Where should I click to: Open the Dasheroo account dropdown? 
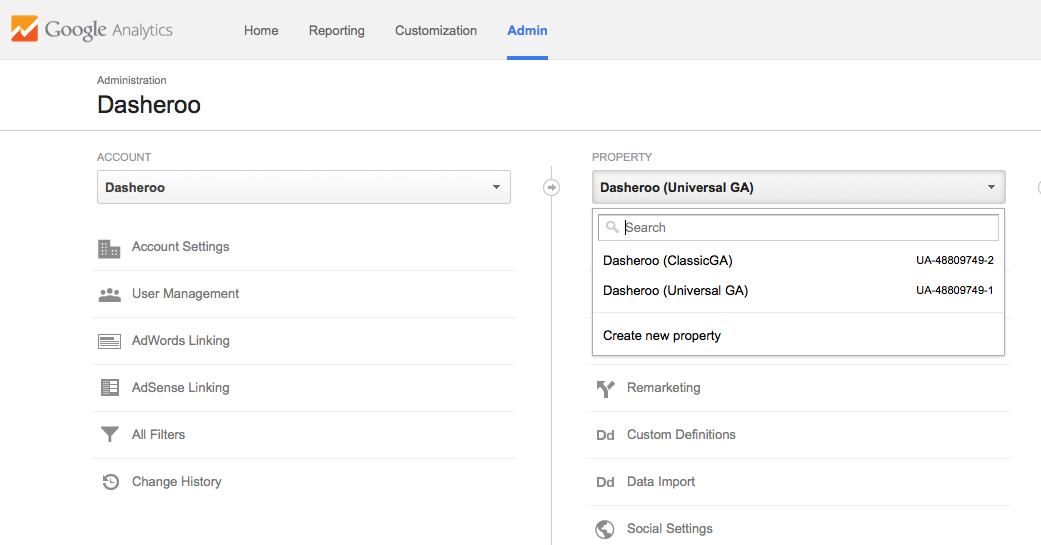[303, 187]
